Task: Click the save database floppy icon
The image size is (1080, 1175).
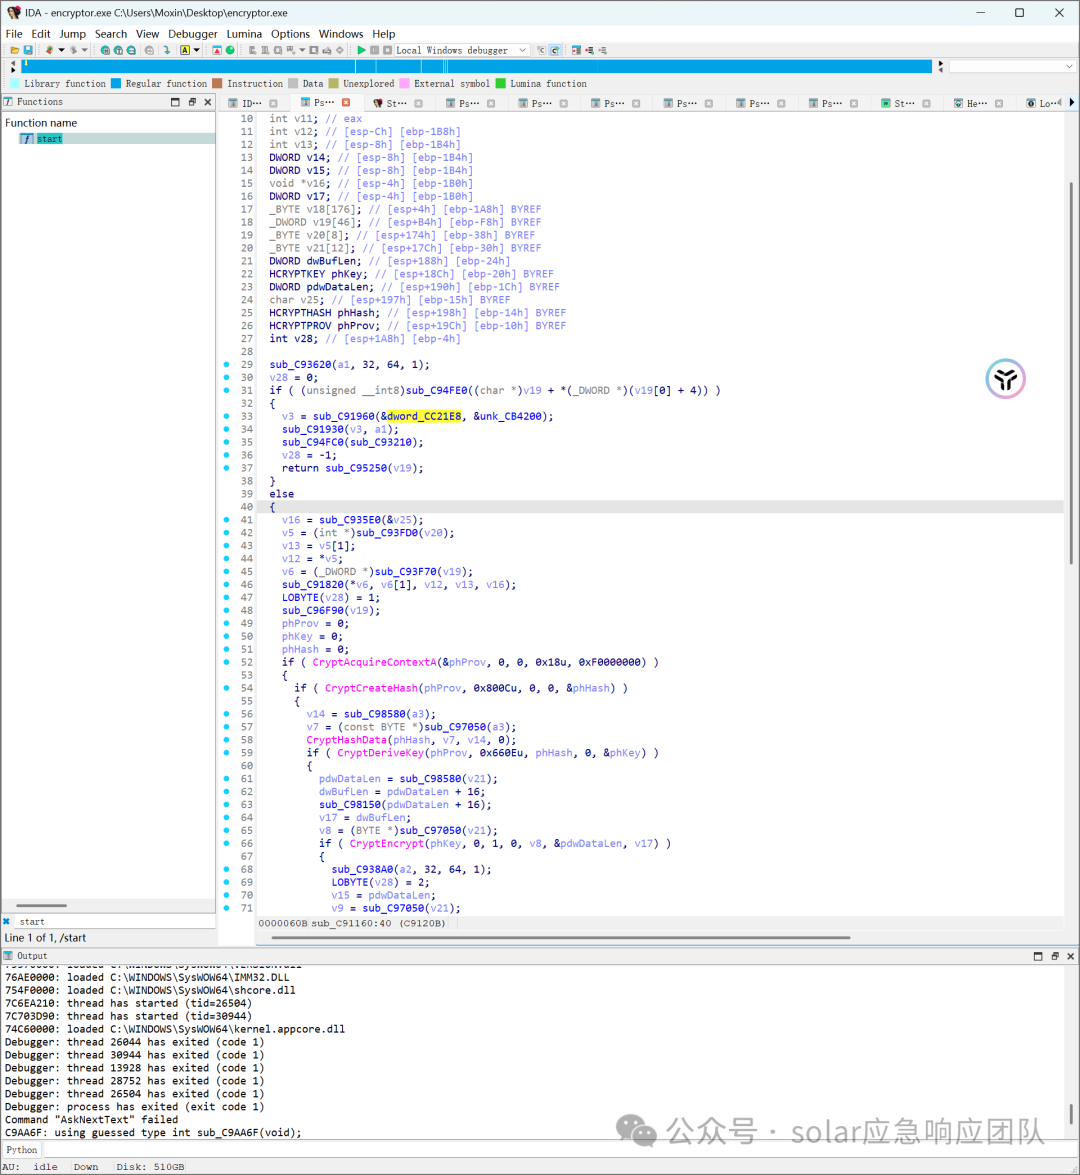Action: point(28,50)
